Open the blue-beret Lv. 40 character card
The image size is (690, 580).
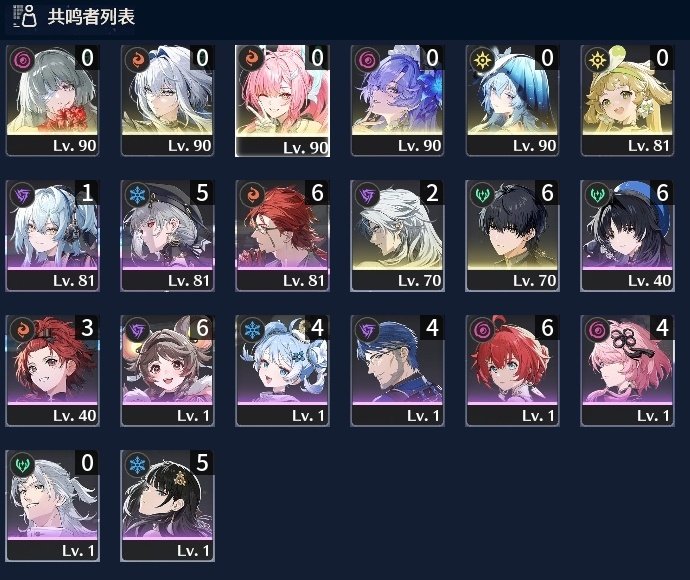pyautogui.click(x=628, y=236)
